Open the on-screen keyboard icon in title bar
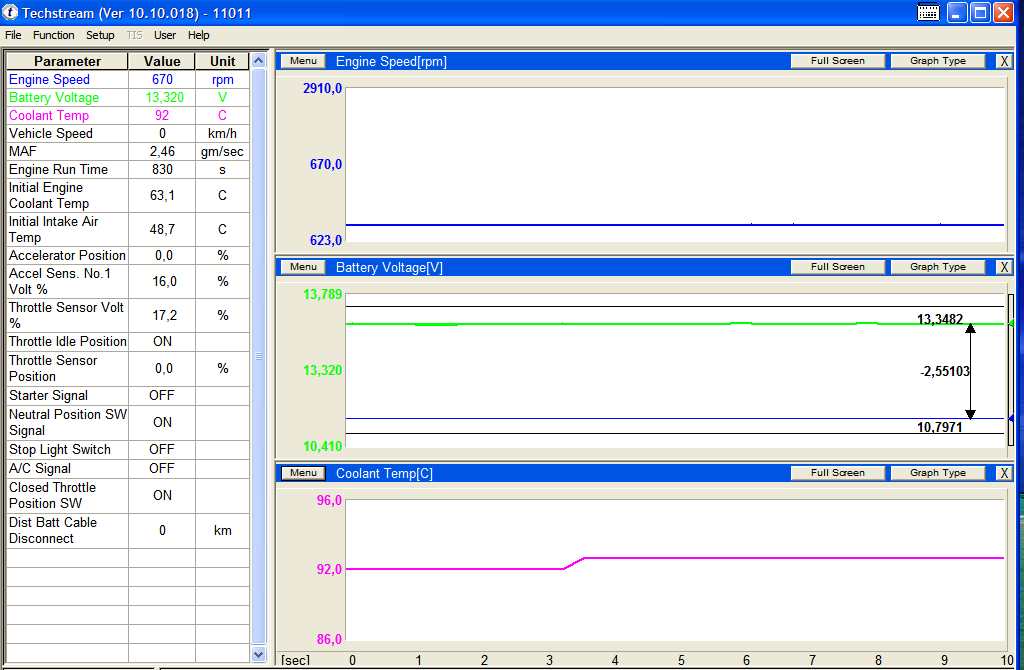 pos(928,12)
